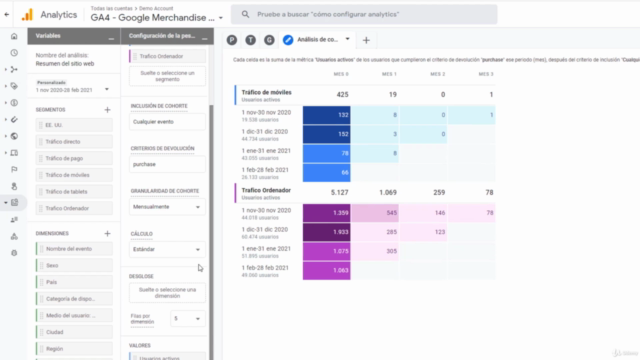Open the Audiences person icon in the sidebar
The image size is (640, 360).
[x=14, y=186]
